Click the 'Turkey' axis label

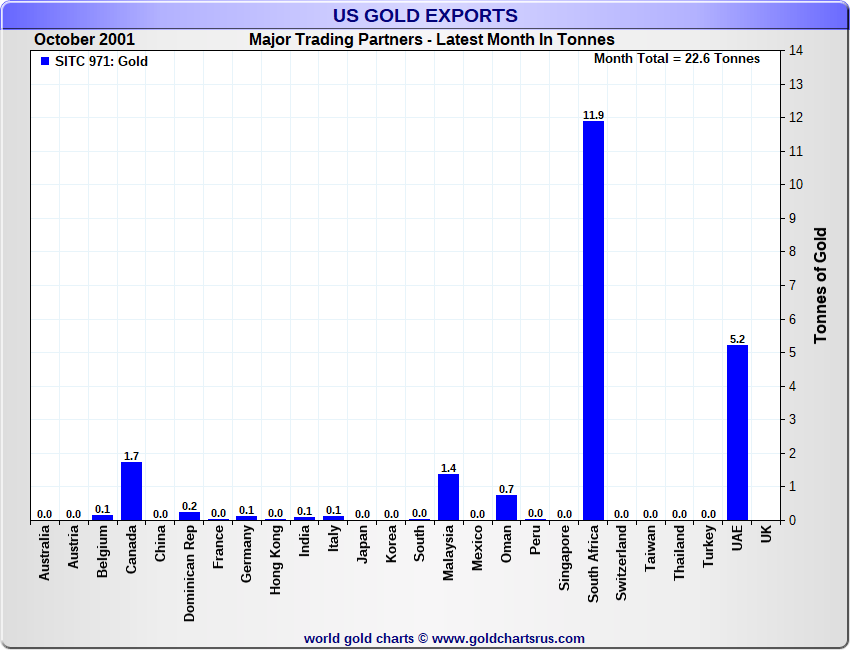709,546
